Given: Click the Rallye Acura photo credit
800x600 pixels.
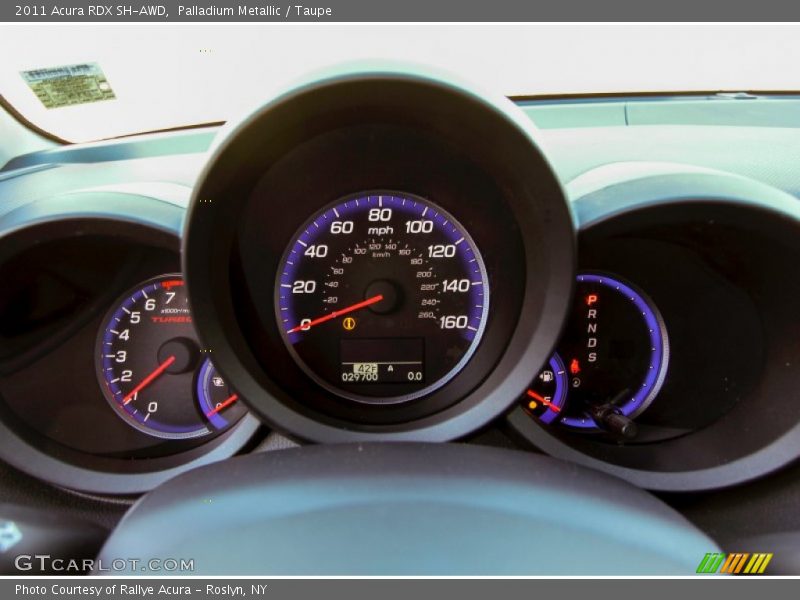Looking at the screenshot, I should (x=141, y=590).
